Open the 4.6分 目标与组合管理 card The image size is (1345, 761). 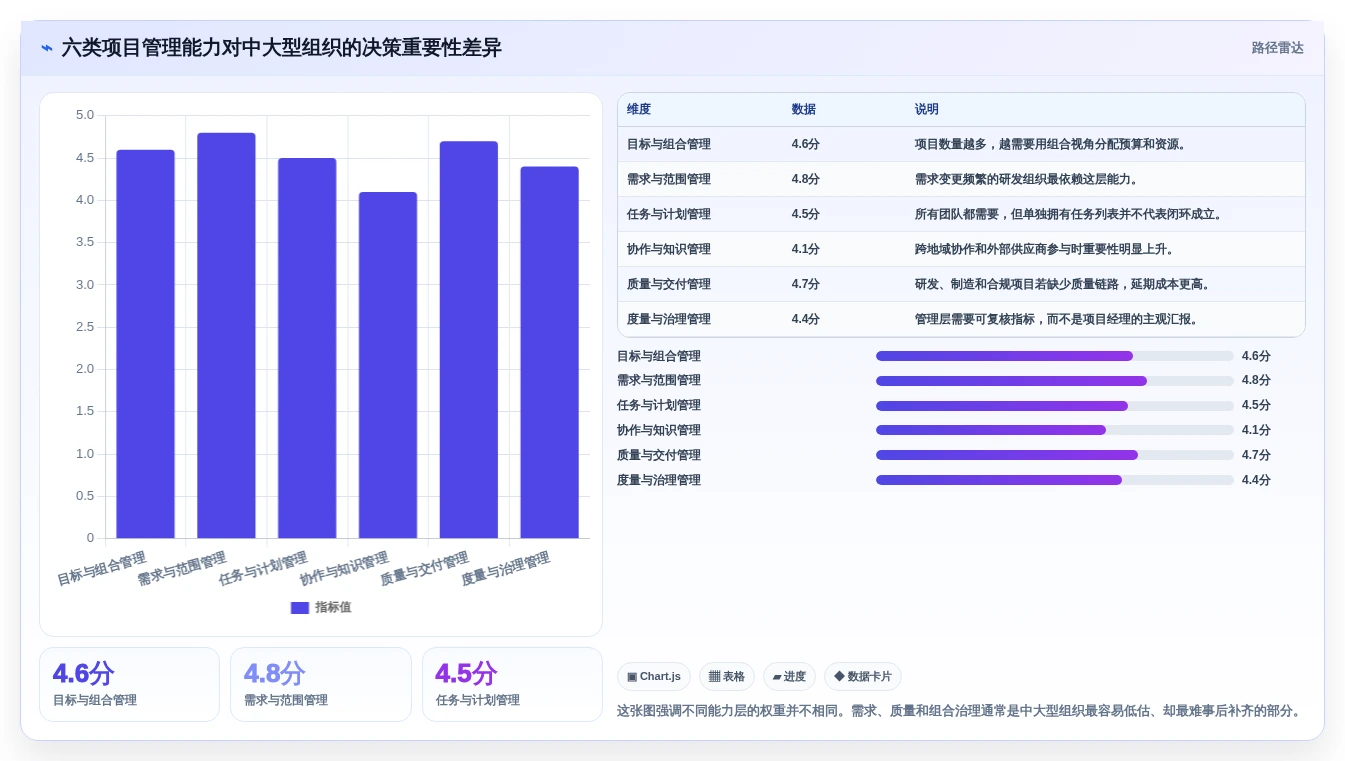[x=129, y=684]
